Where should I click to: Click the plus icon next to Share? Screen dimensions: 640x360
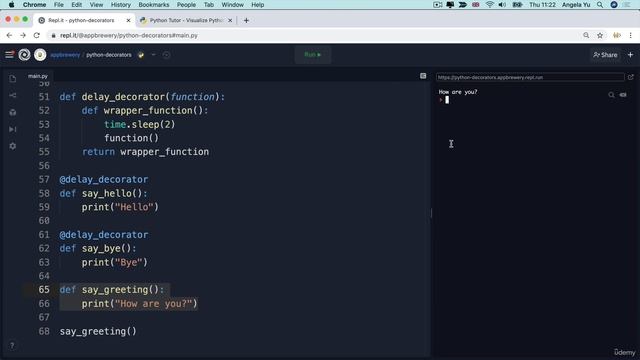tap(631, 55)
